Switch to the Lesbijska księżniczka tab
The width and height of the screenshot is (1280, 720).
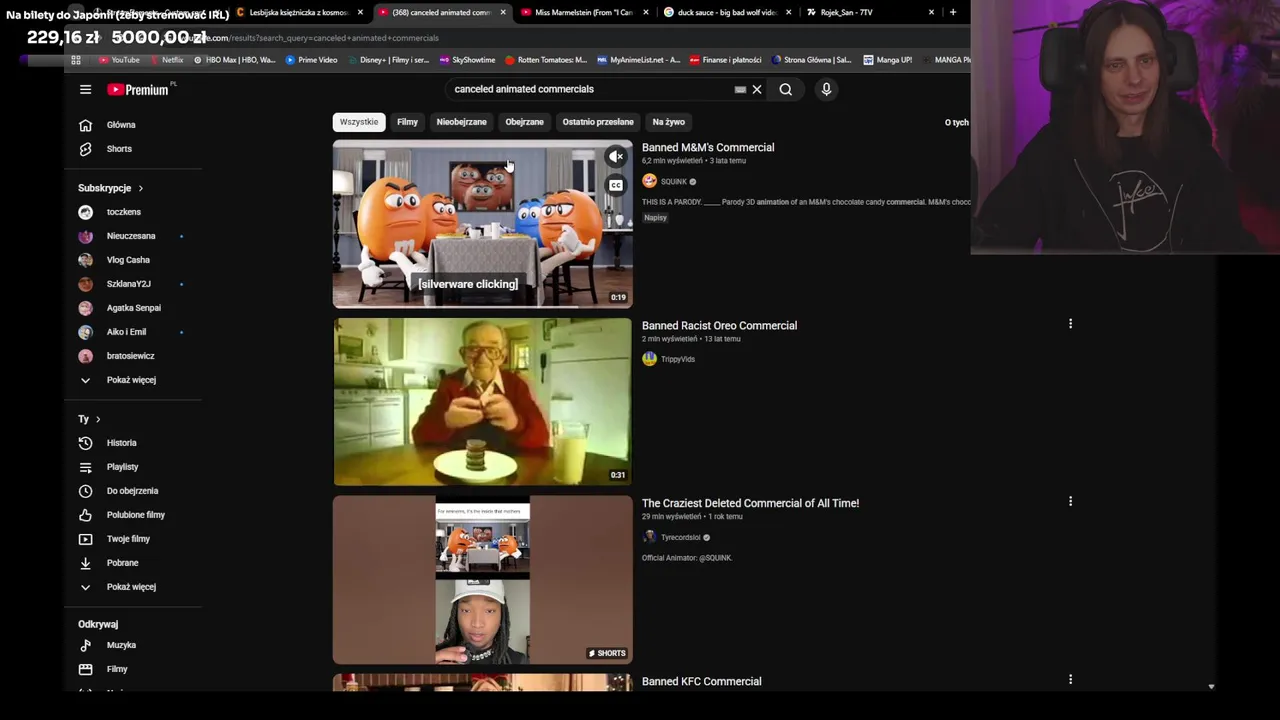tap(298, 12)
